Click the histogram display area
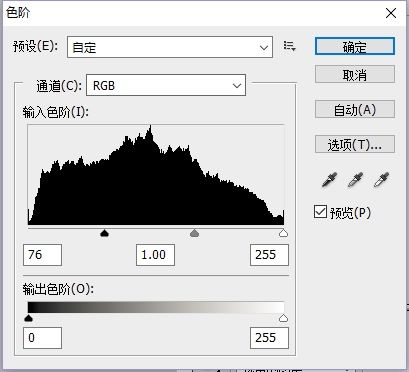 (x=156, y=175)
